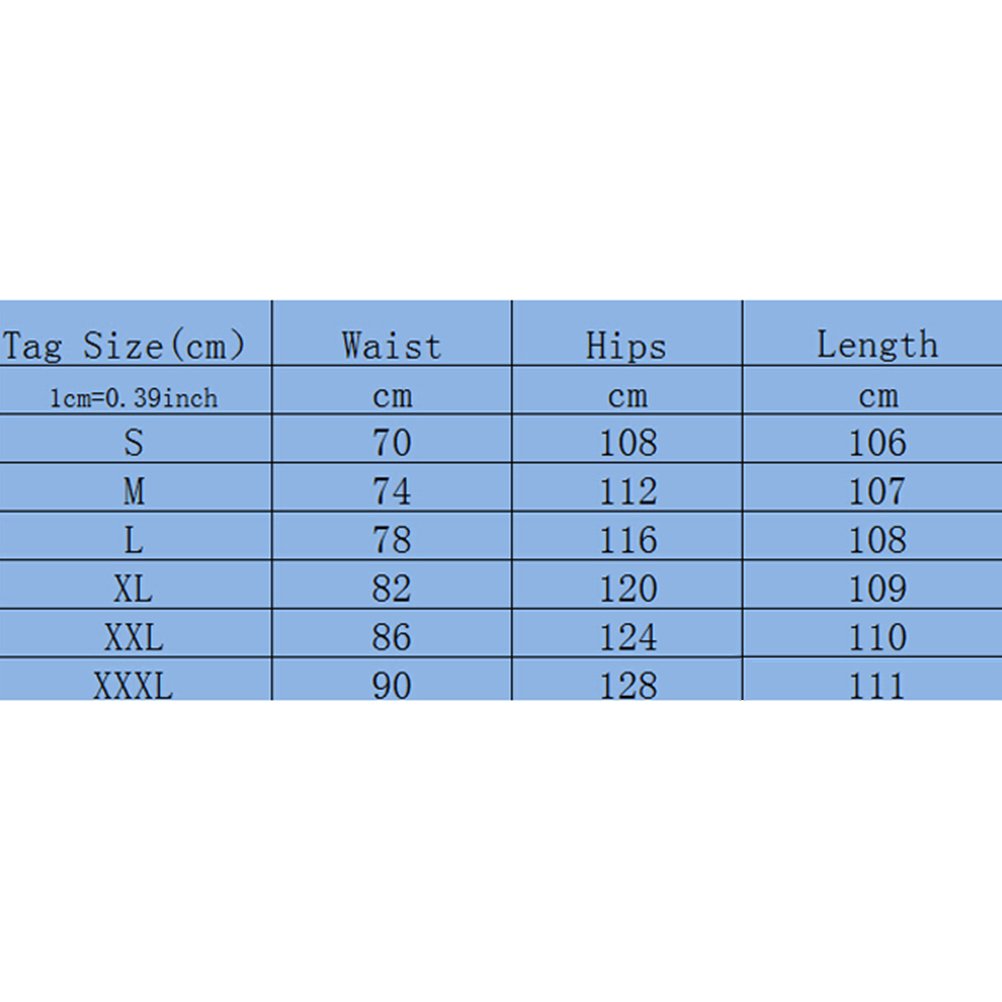
Task: Click the hips value 108
Action: 628,442
